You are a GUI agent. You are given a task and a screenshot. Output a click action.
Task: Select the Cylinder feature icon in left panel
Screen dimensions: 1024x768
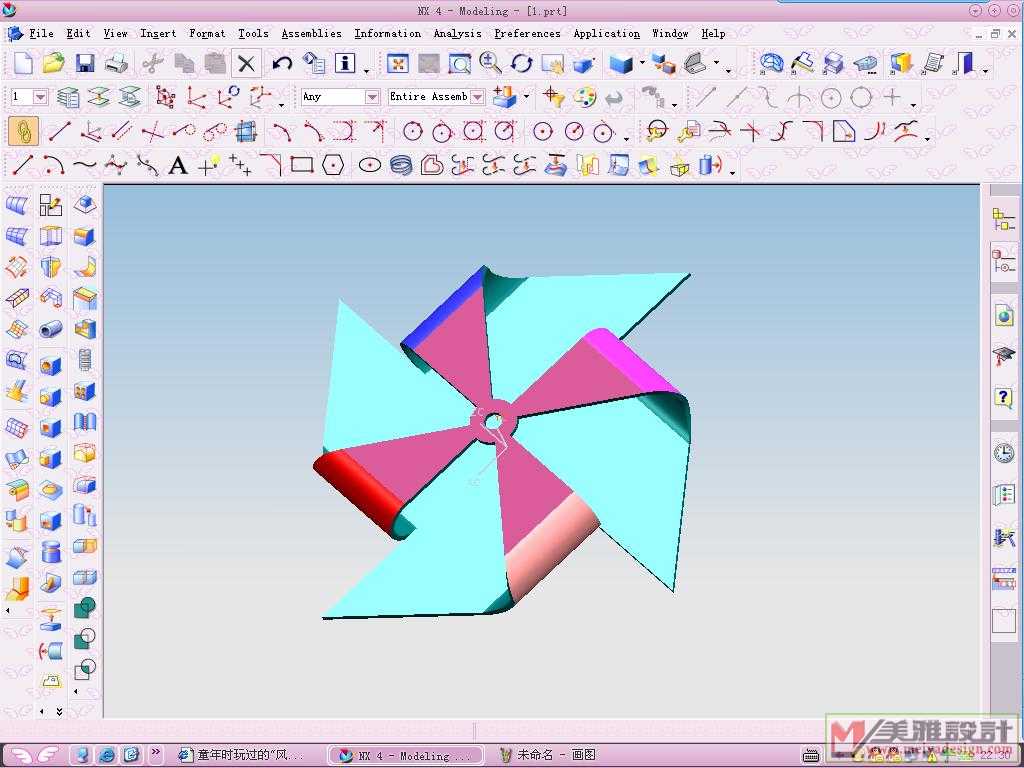[50, 552]
